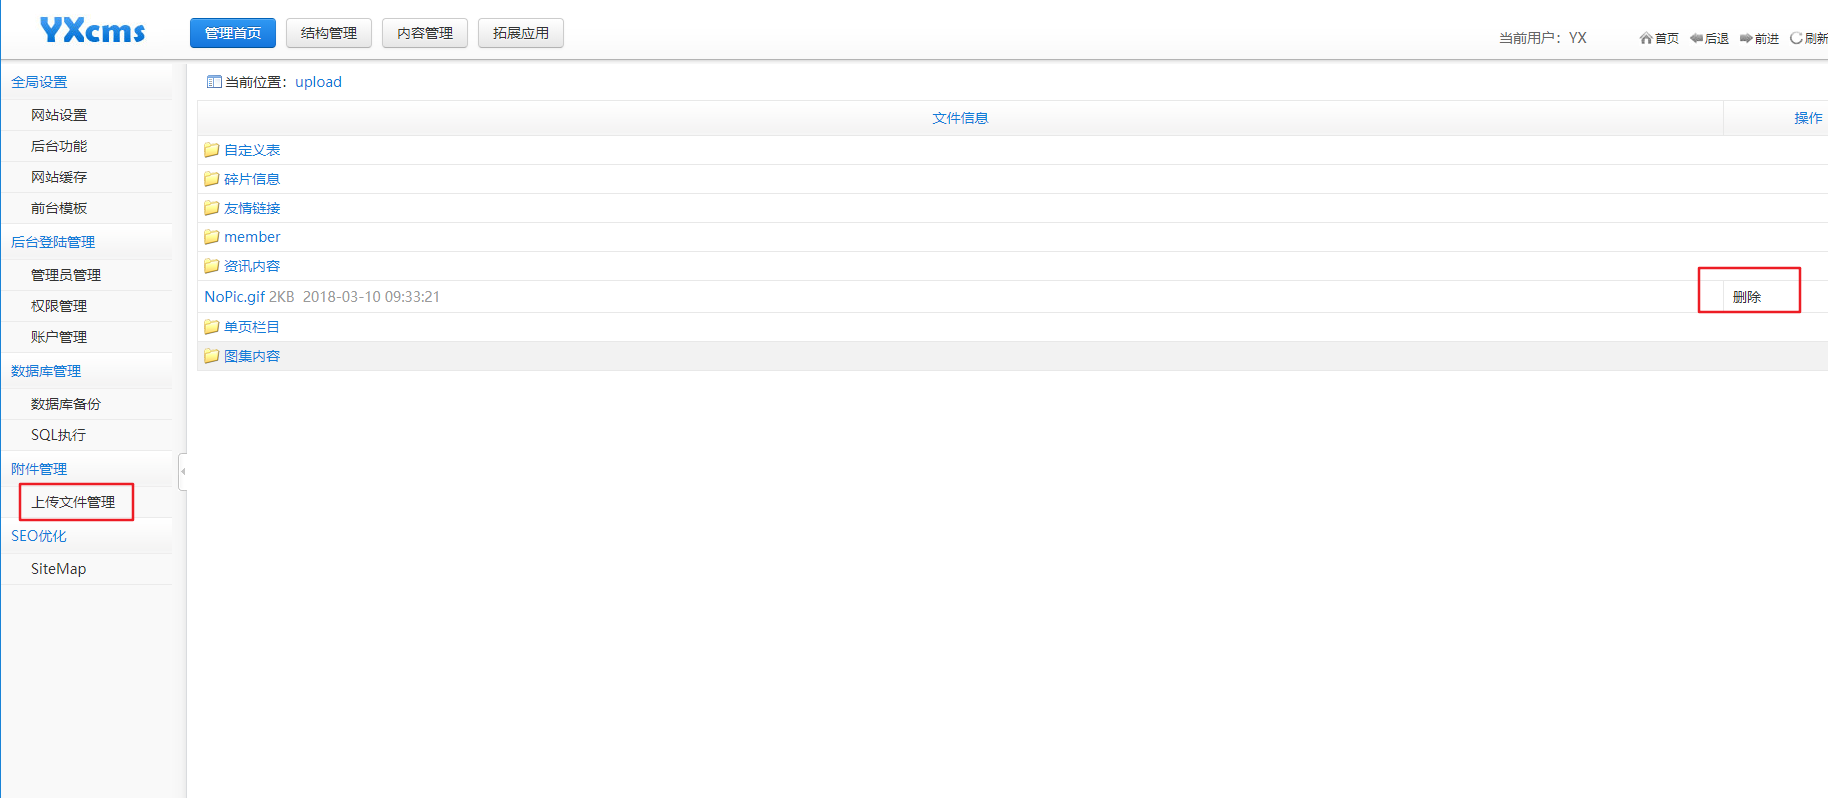Open the 碎片信息 folder
1828x798 pixels.
[x=251, y=179]
